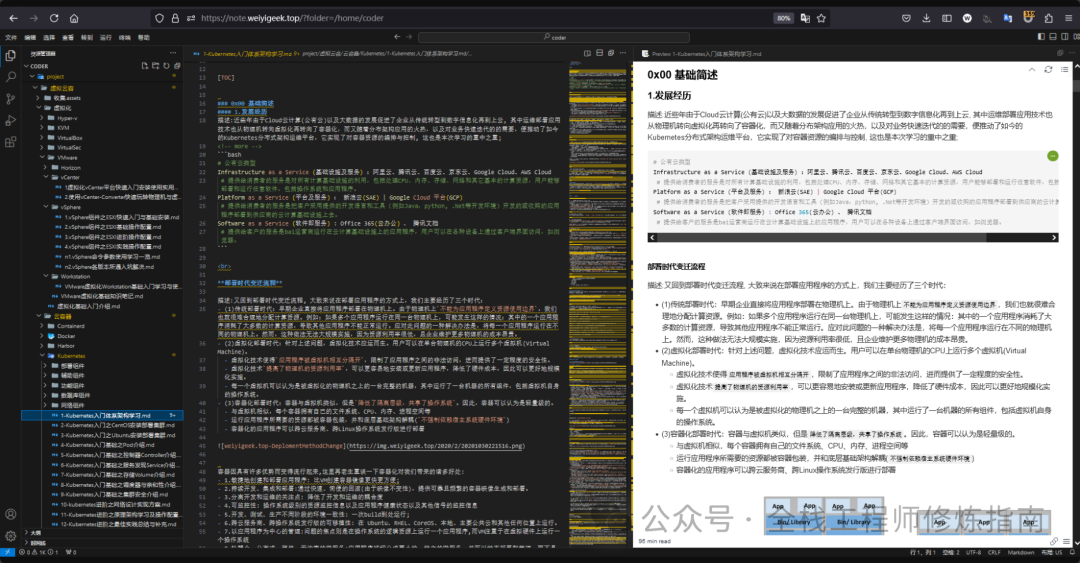The image size is (1080, 563).
Task: Open the Extensions view
Action: click(10, 143)
